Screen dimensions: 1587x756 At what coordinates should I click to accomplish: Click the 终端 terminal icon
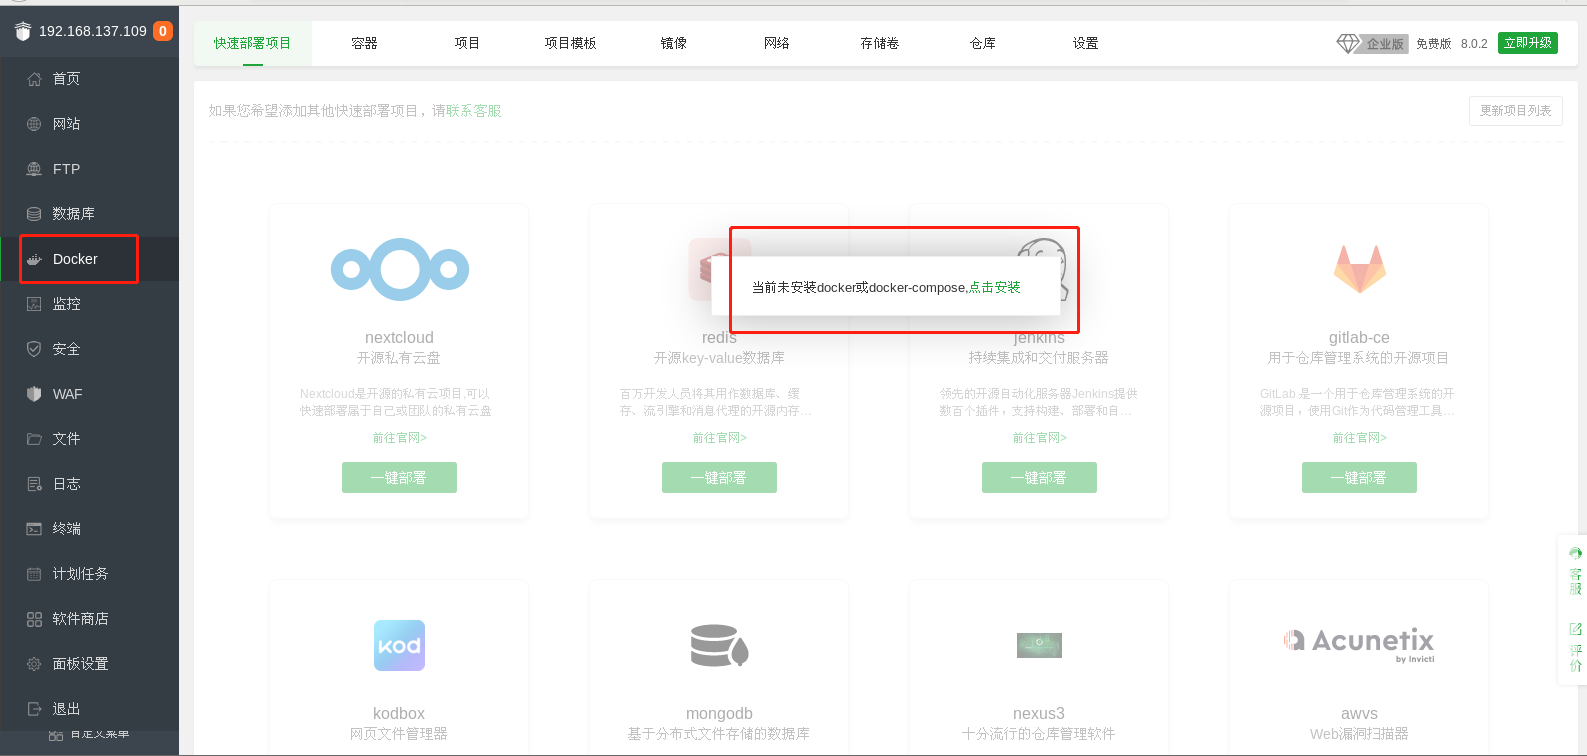point(34,529)
